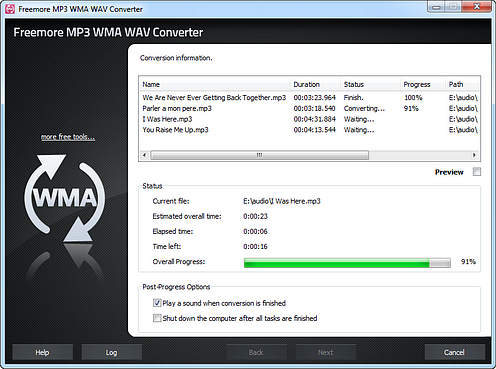The width and height of the screenshot is (496, 369).
Task: Select the I Was Here.mp3 list row
Action: 310,119
